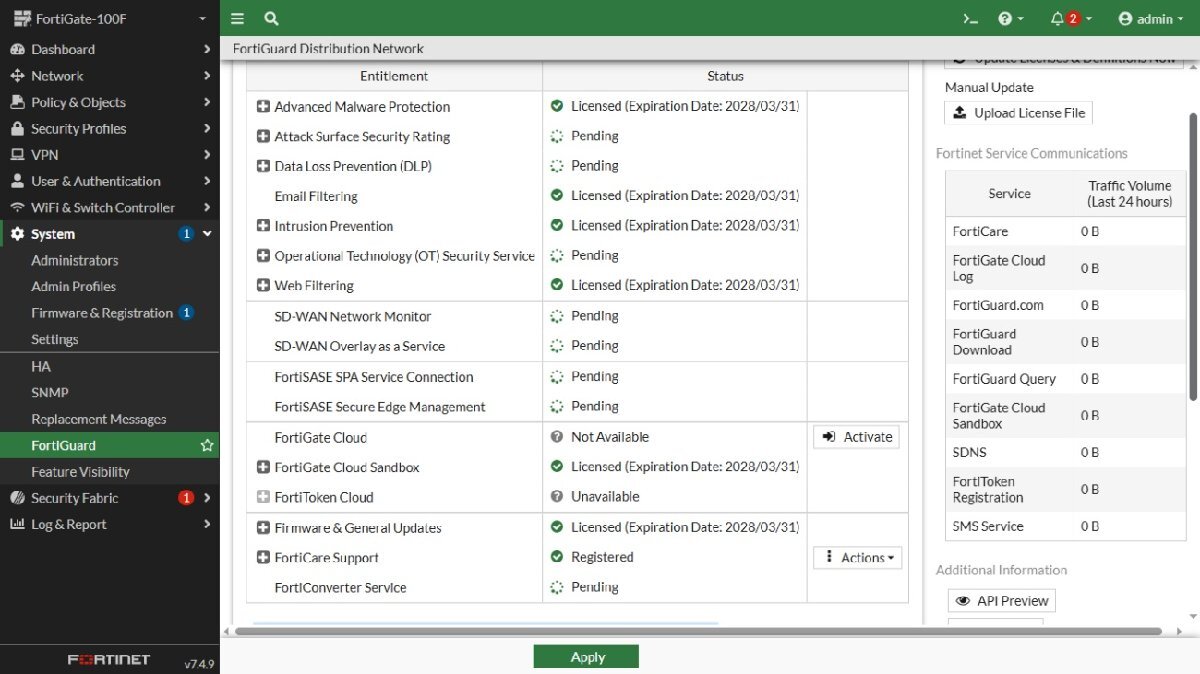1200x674 pixels.
Task: Click the firmware version v7.4.9 label
Action: tap(199, 662)
